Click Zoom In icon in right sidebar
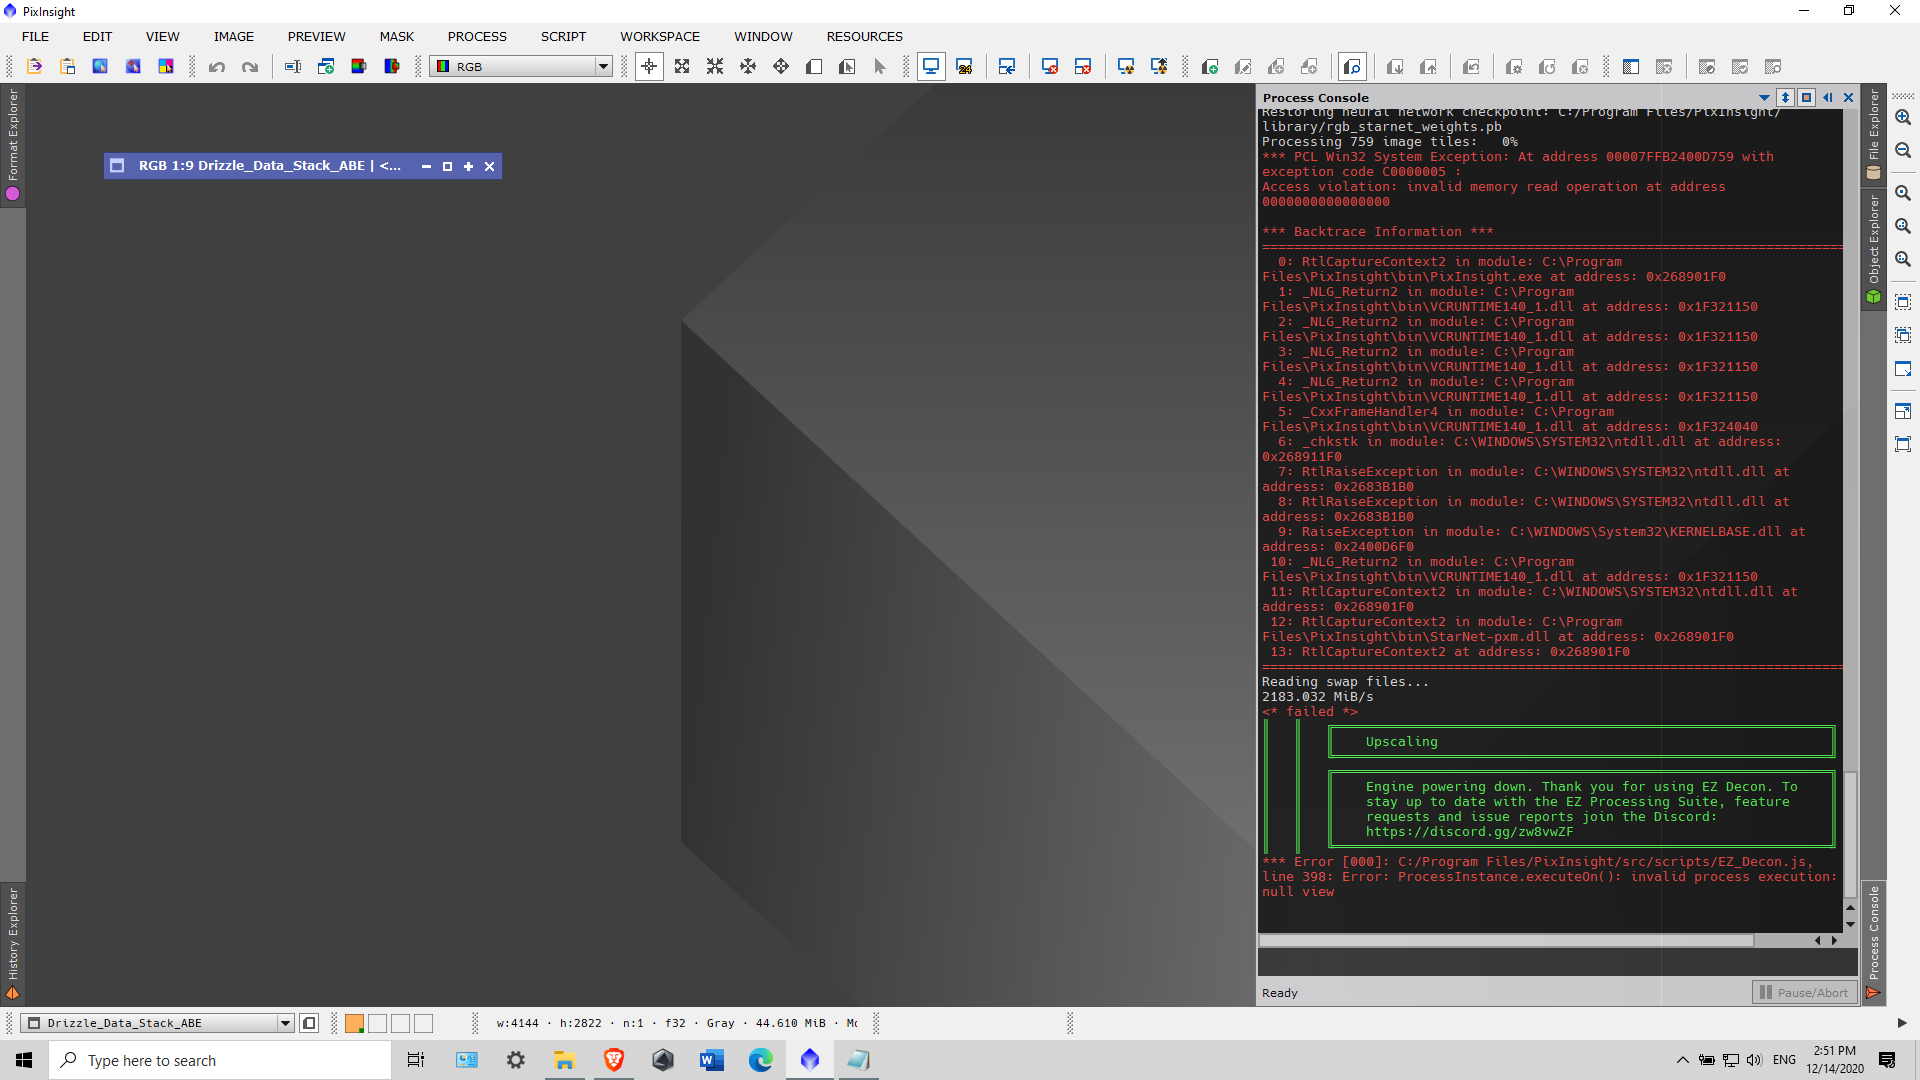 point(1903,117)
